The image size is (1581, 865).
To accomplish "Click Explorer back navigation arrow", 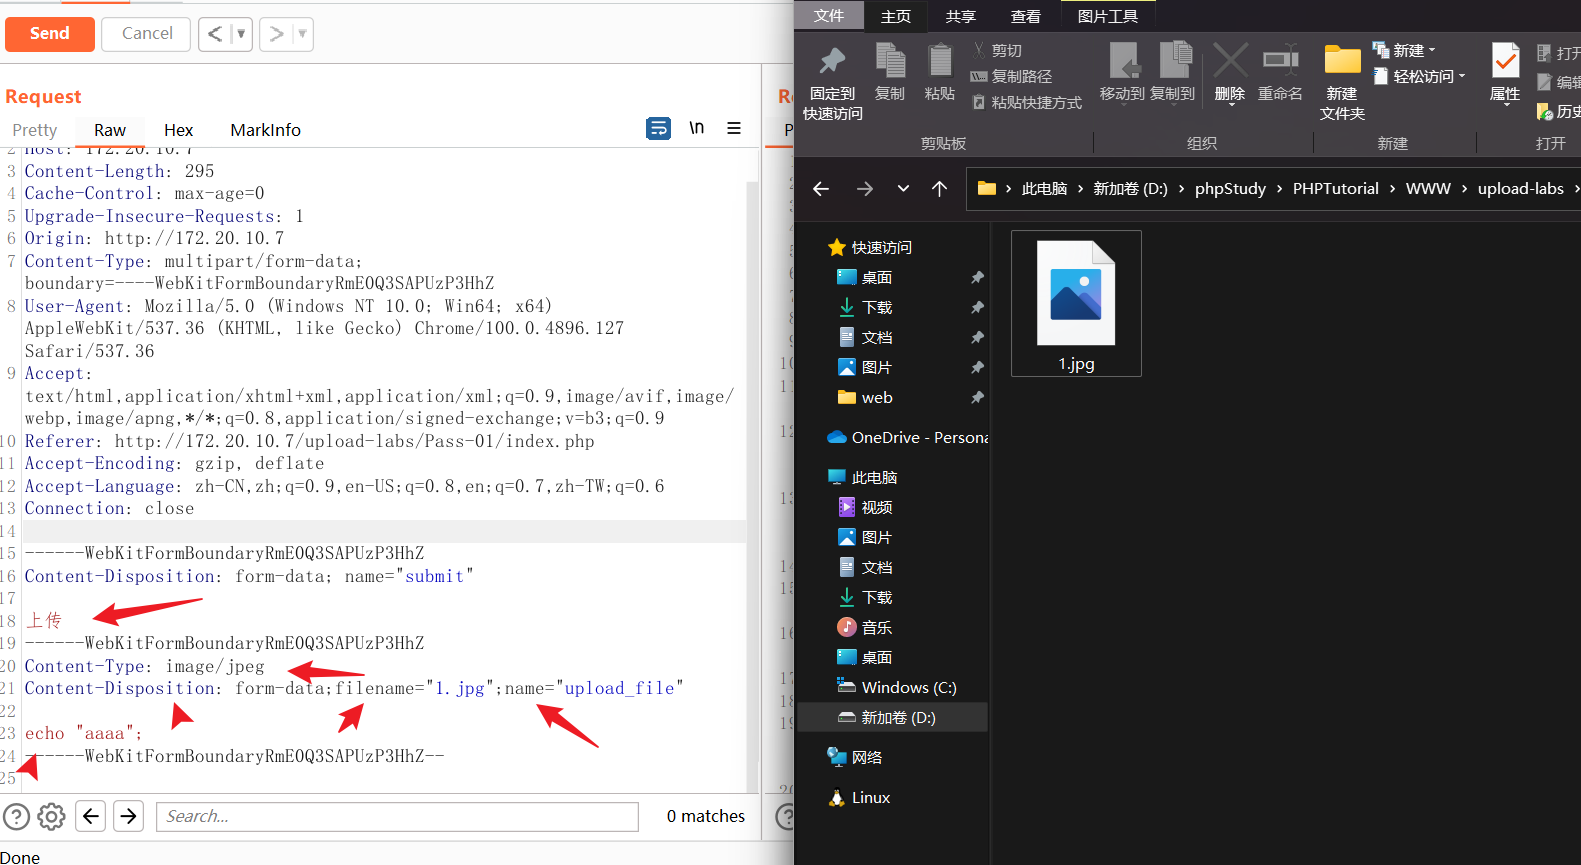I will [x=821, y=189].
